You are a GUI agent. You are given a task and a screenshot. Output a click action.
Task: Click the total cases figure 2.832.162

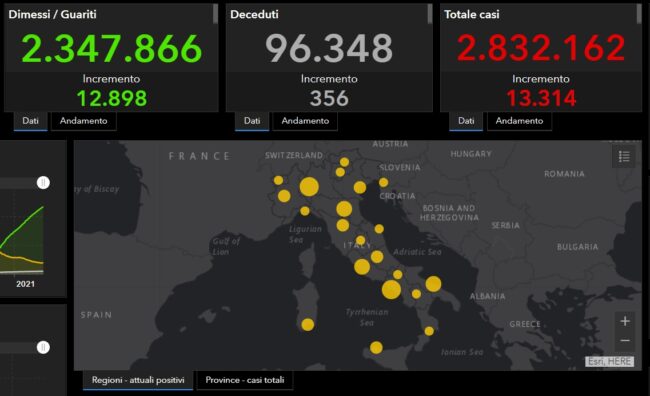click(541, 49)
